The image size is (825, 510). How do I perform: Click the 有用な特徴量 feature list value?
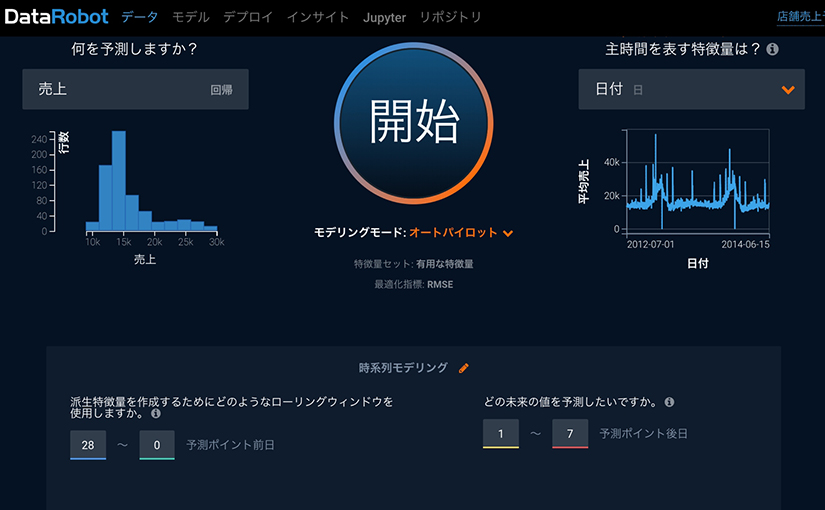445,264
